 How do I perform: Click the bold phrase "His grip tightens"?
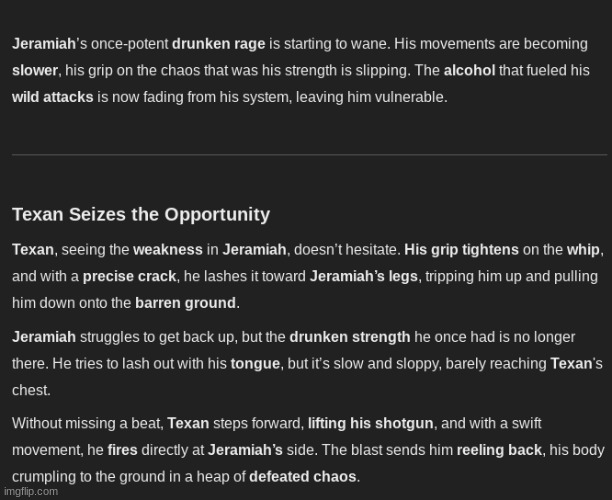tap(461, 249)
